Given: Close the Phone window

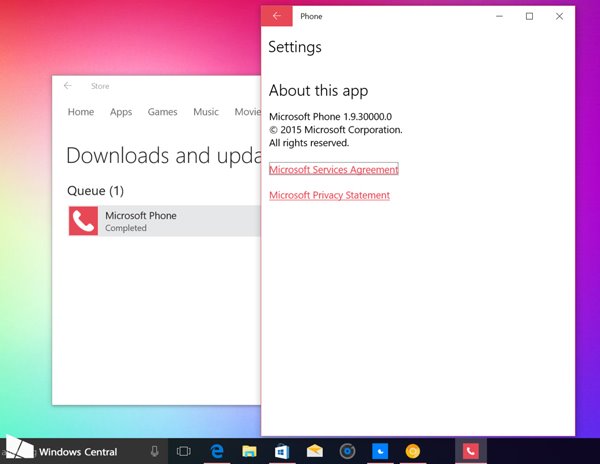Looking at the screenshot, I should 559,16.
